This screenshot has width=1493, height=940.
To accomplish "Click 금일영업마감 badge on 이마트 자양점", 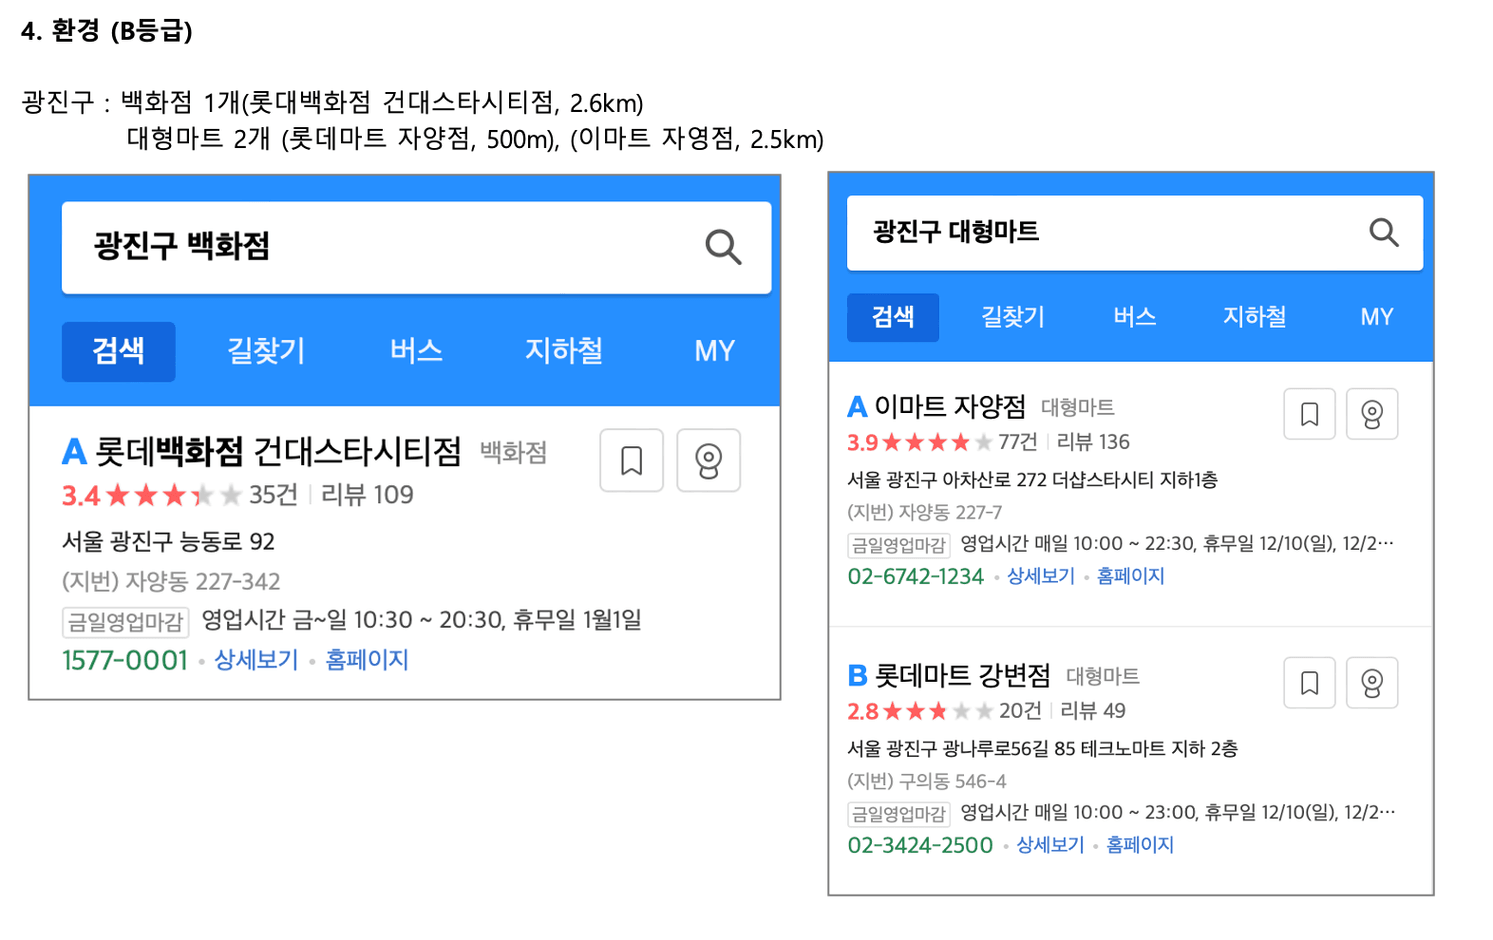I will 898,545.
